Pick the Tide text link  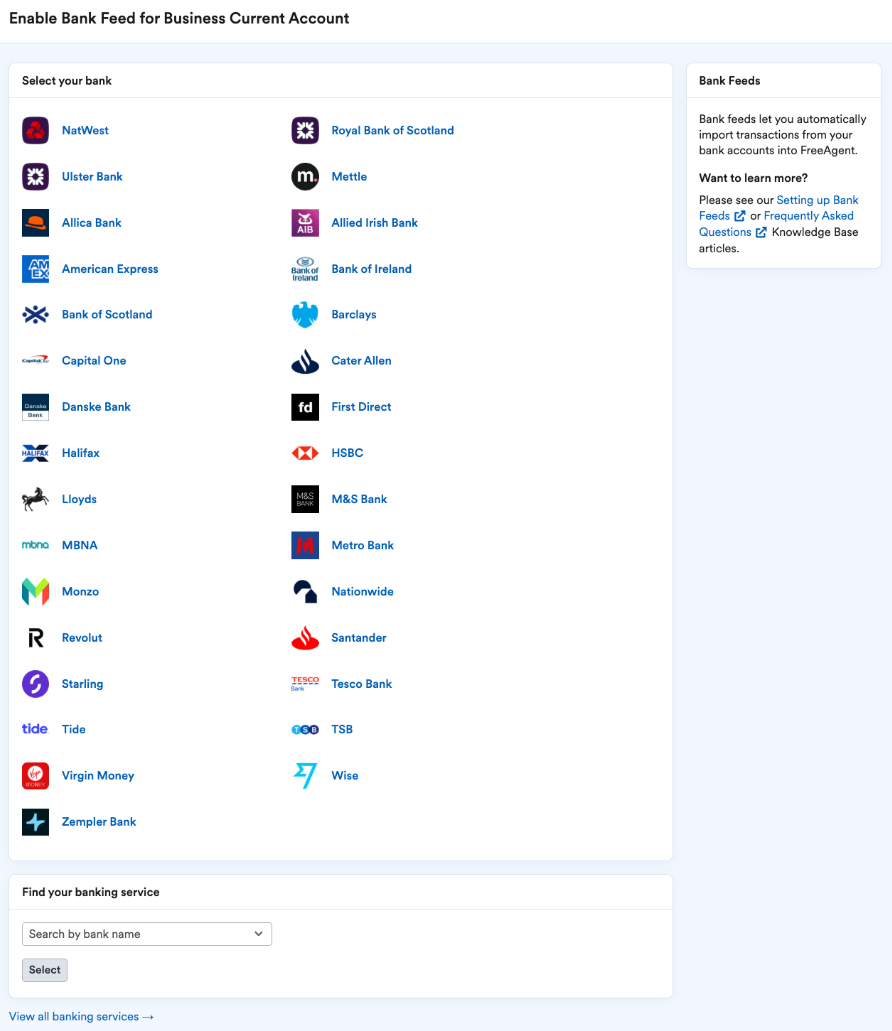[x=74, y=729]
